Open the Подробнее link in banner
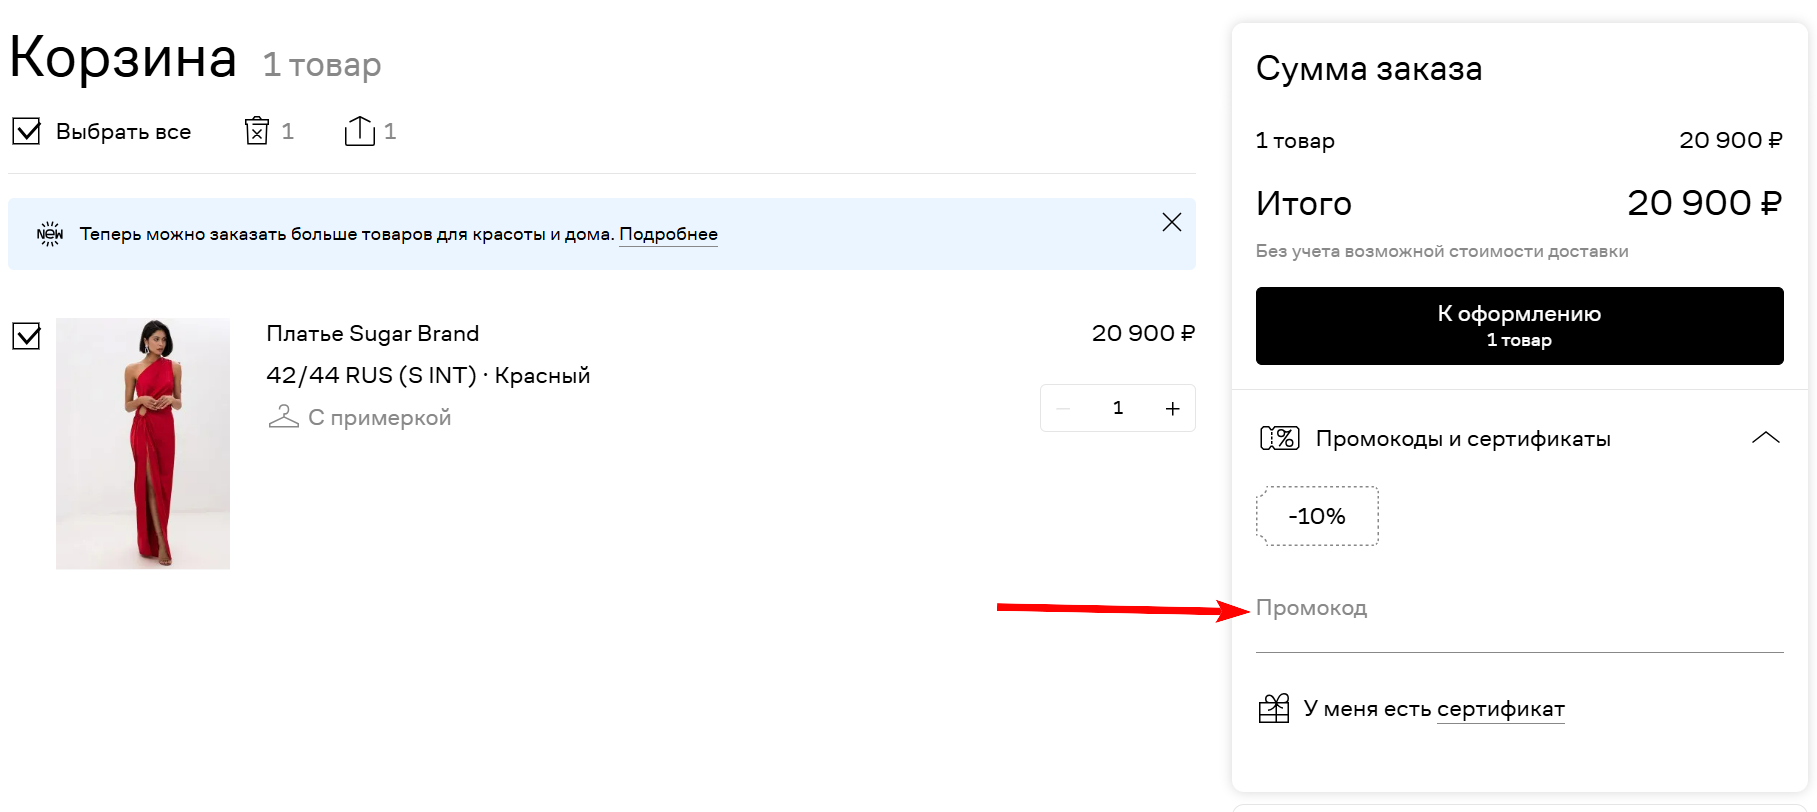 click(668, 234)
